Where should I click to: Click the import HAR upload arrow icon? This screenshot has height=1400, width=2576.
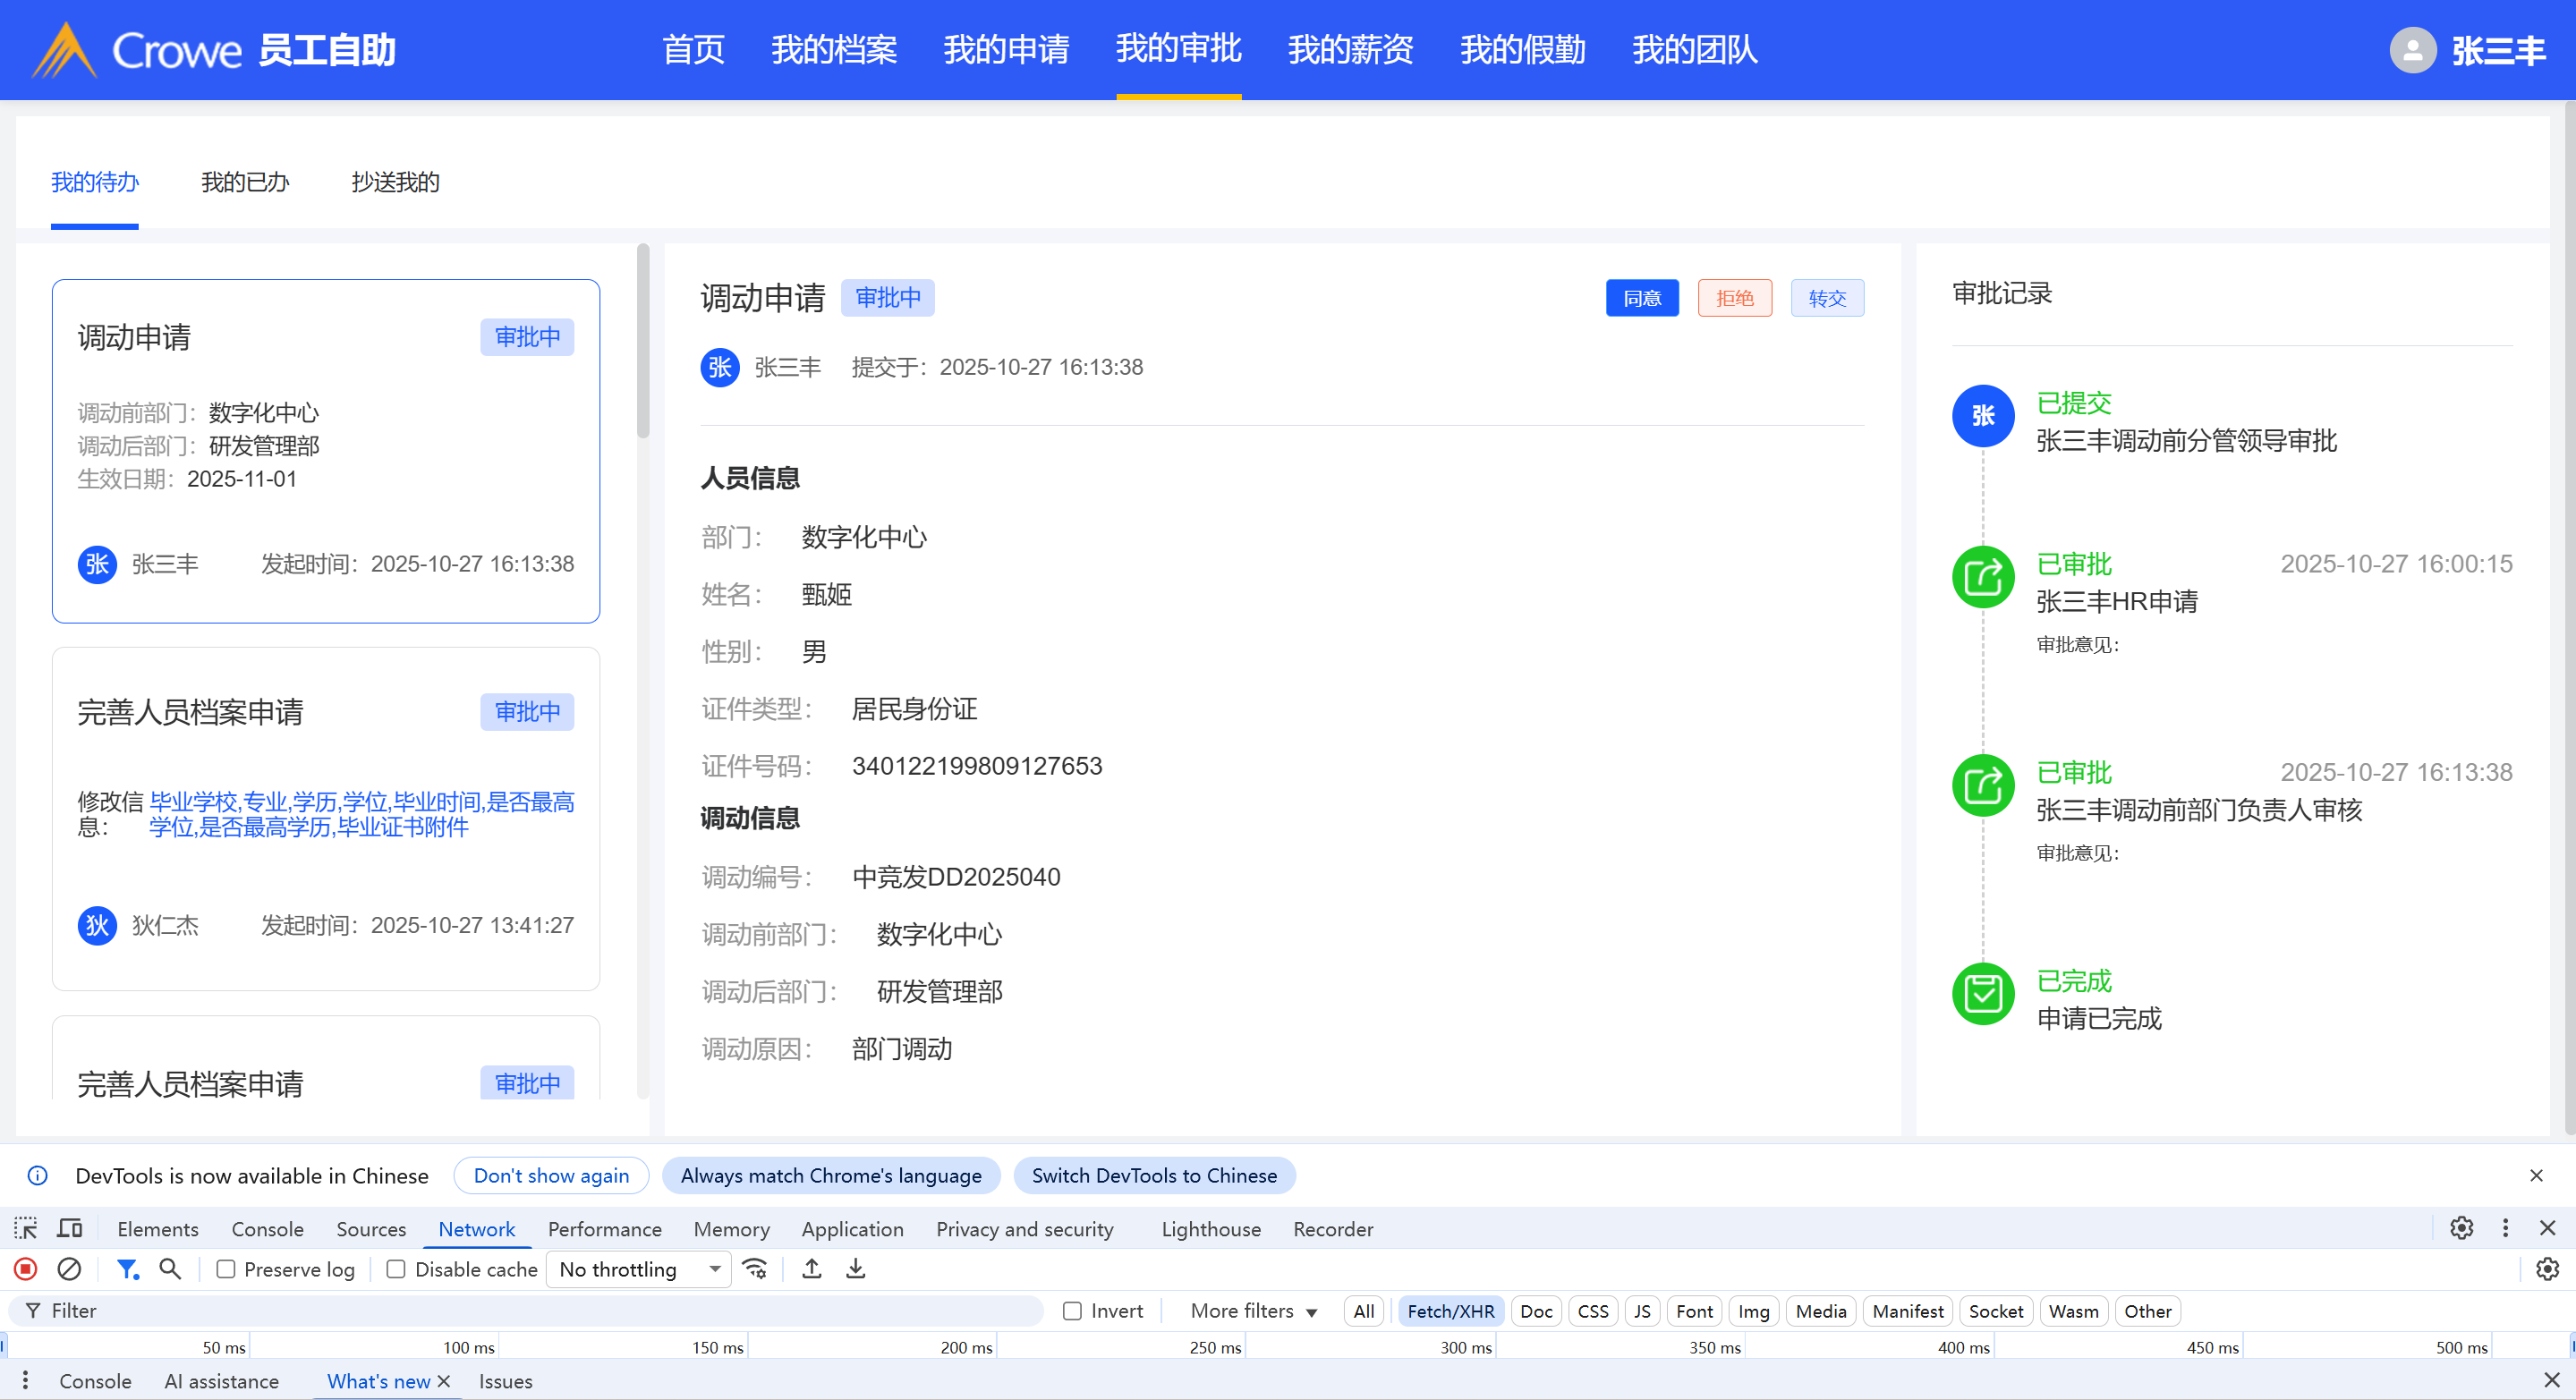[x=812, y=1269]
